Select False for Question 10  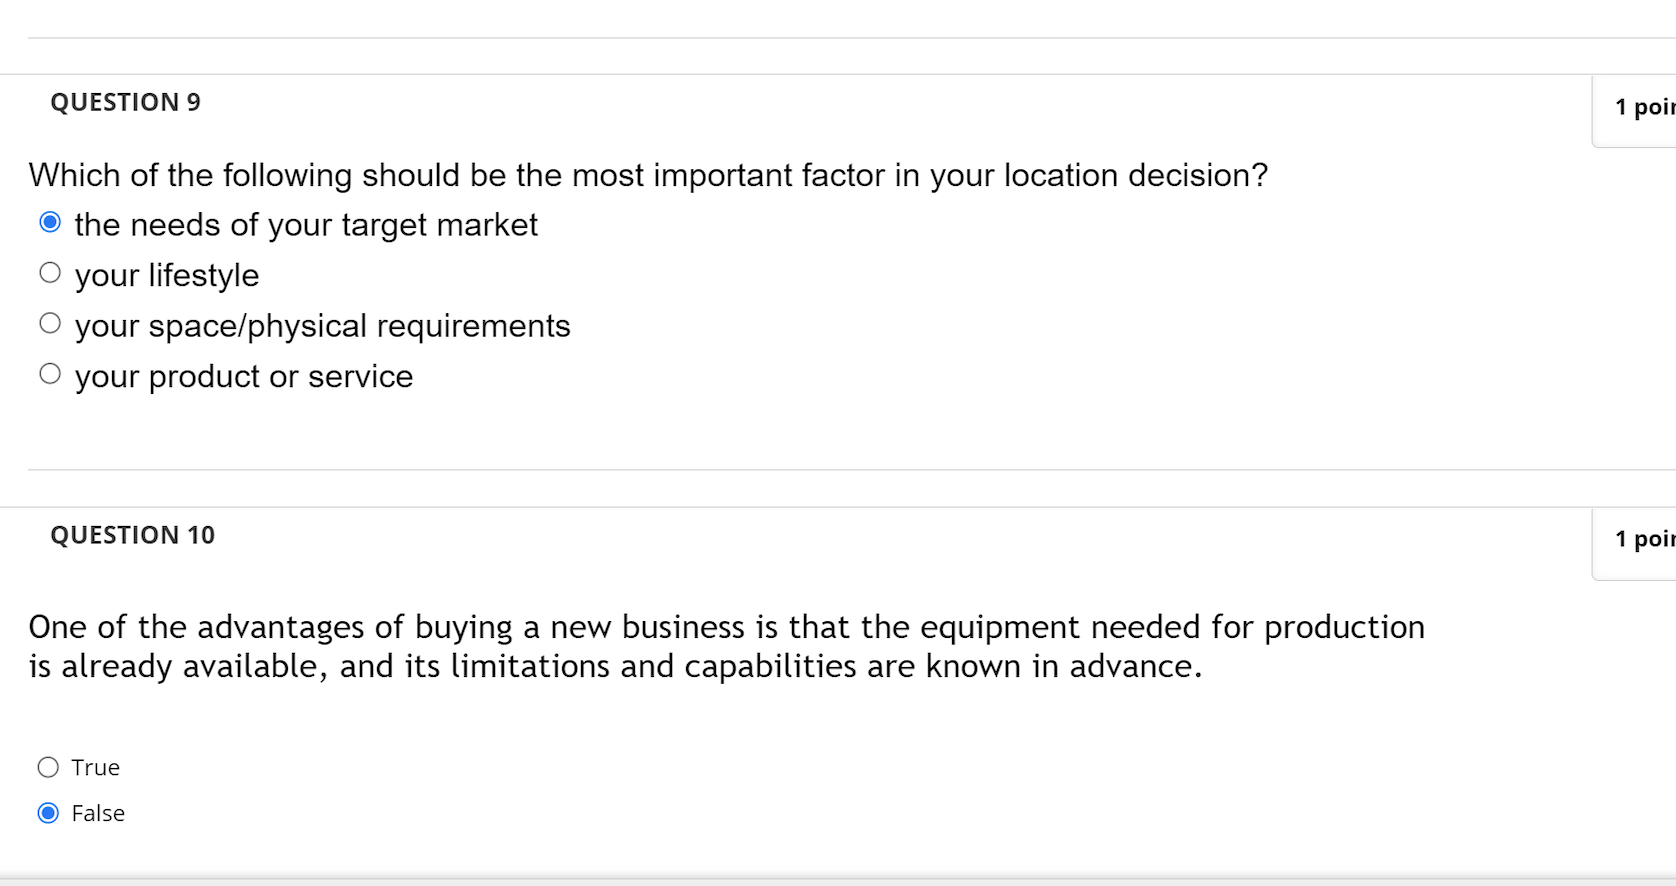coord(47,813)
